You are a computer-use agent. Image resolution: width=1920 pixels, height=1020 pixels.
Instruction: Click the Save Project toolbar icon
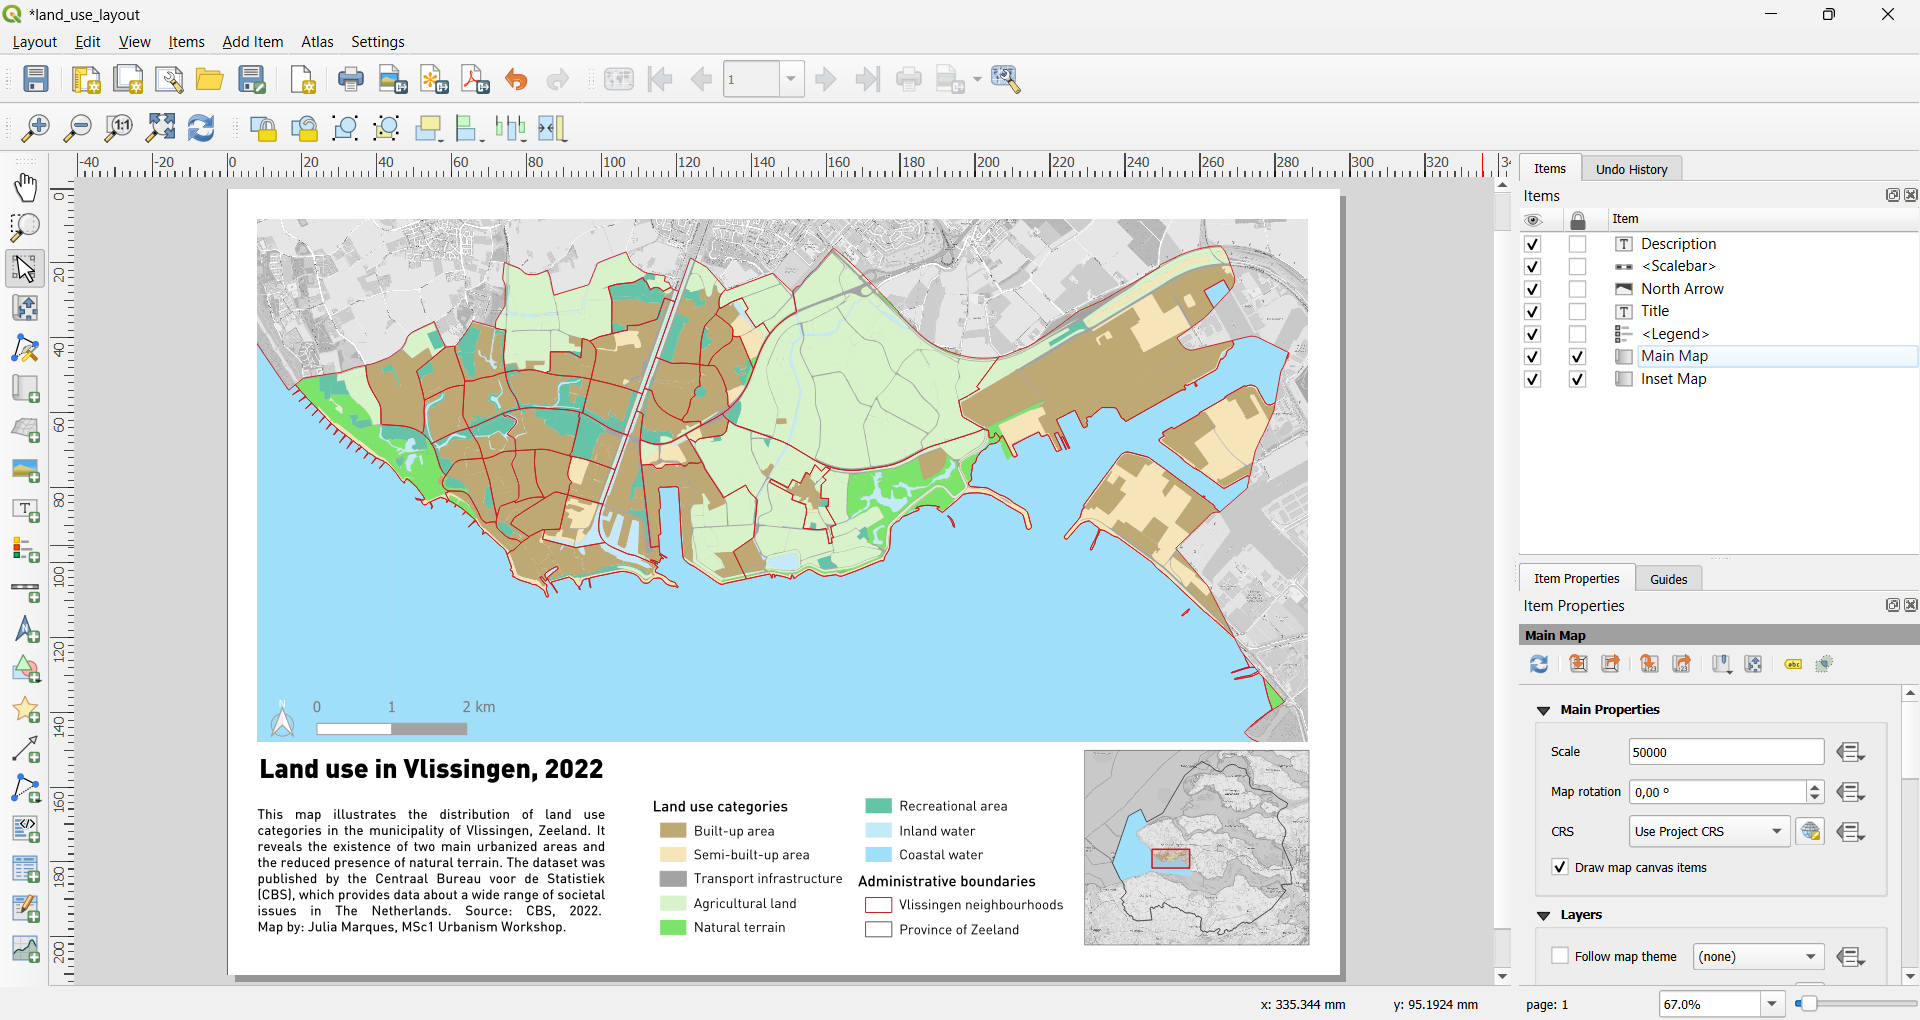pos(36,79)
